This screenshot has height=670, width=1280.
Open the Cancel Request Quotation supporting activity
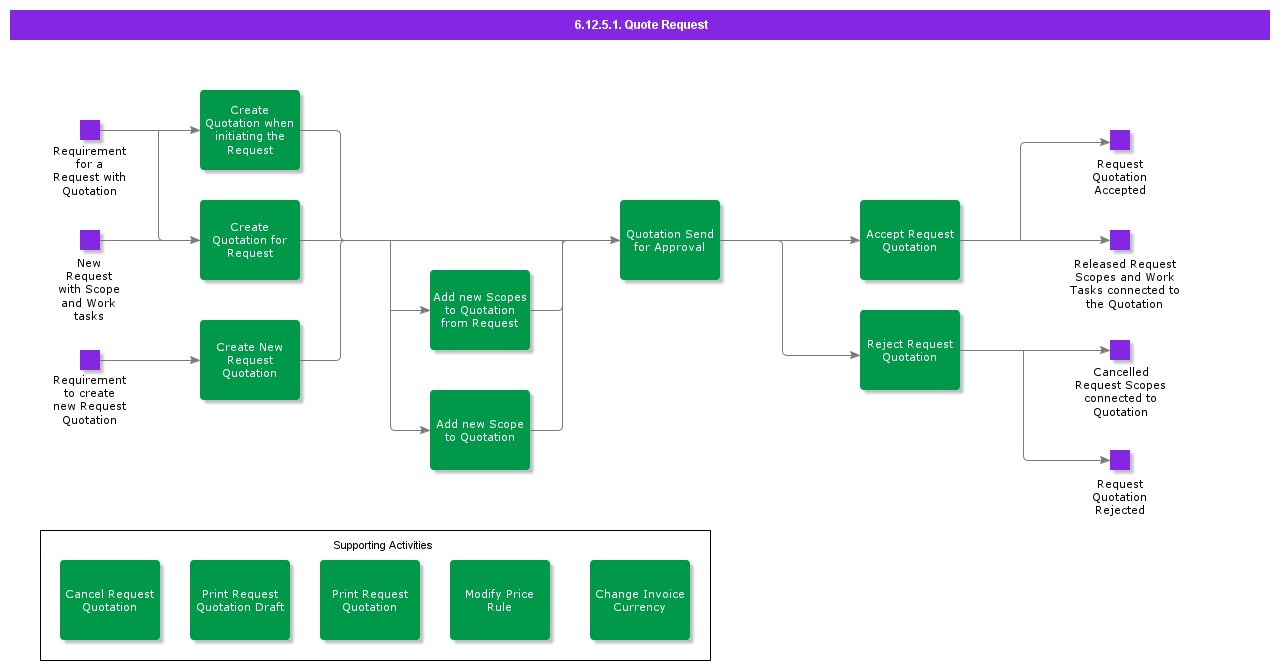[110, 600]
